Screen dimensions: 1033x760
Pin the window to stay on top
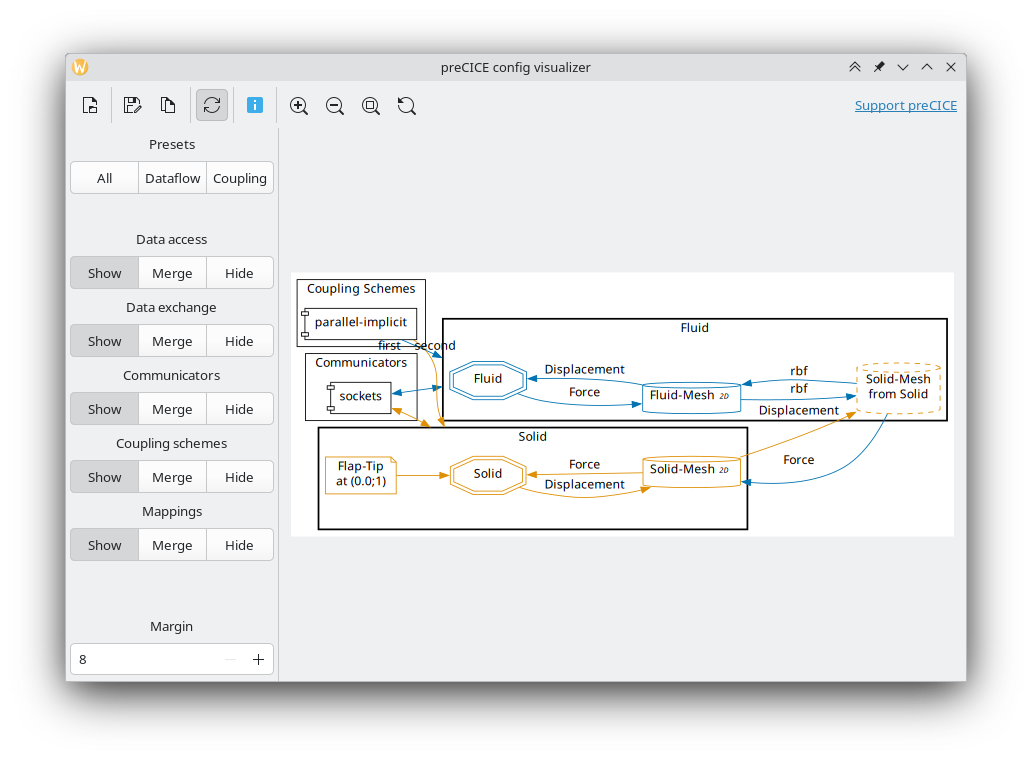click(878, 66)
